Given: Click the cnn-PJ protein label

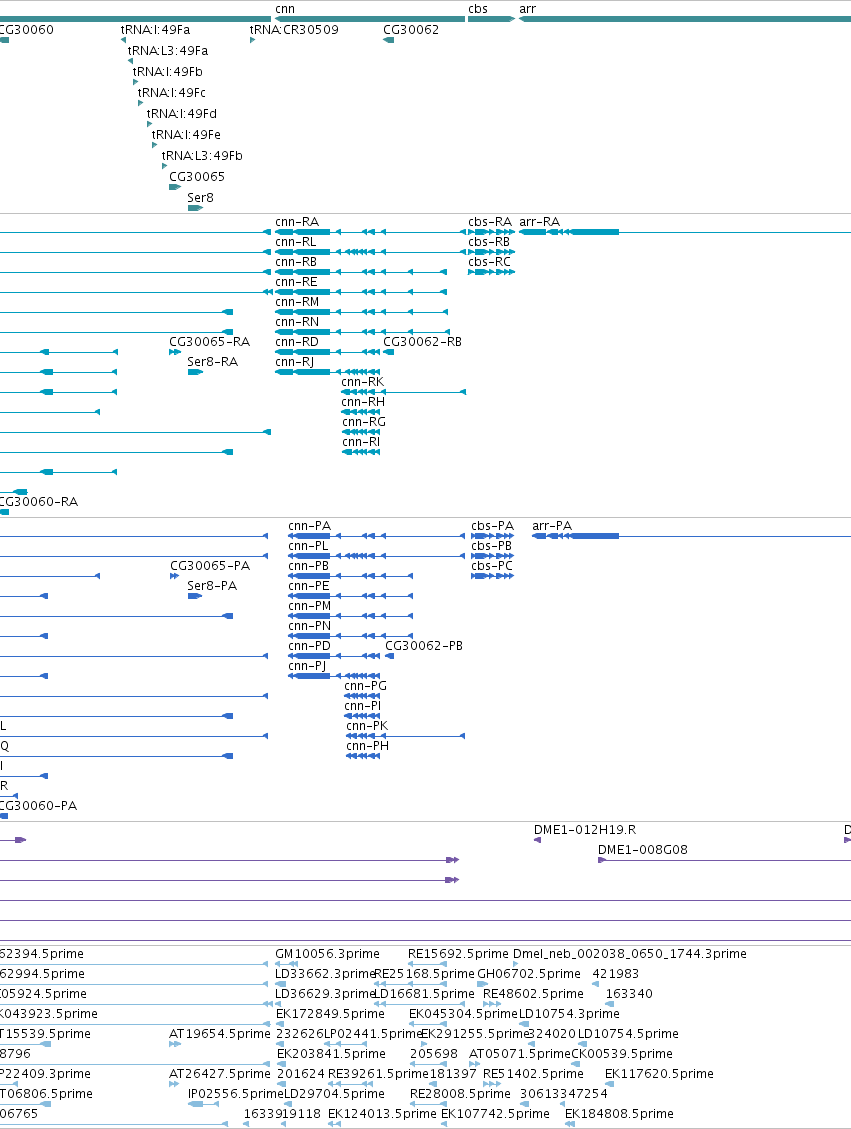Looking at the screenshot, I should 307,666.
